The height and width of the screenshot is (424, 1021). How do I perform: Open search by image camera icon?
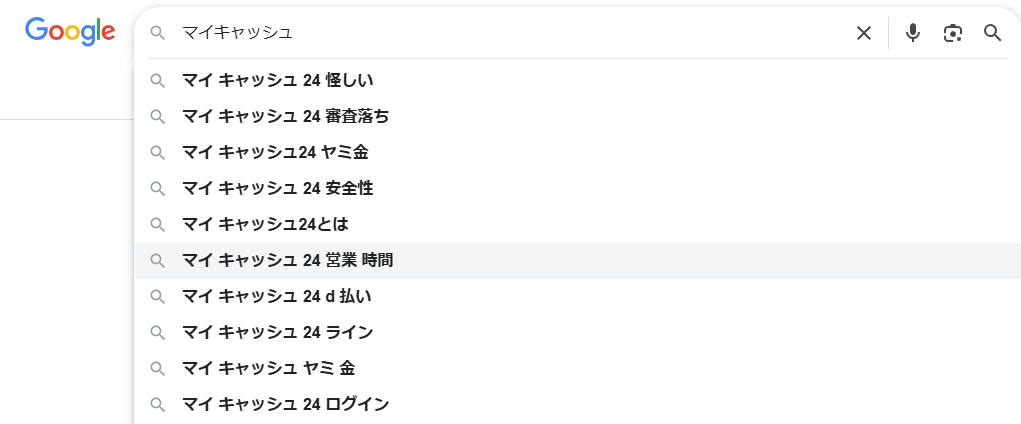953,33
